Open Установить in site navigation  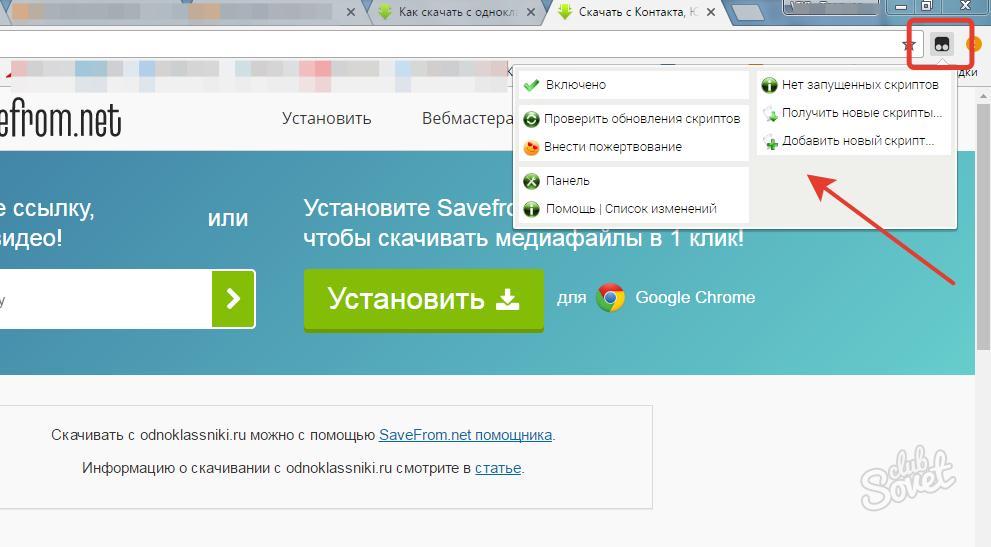click(x=326, y=118)
